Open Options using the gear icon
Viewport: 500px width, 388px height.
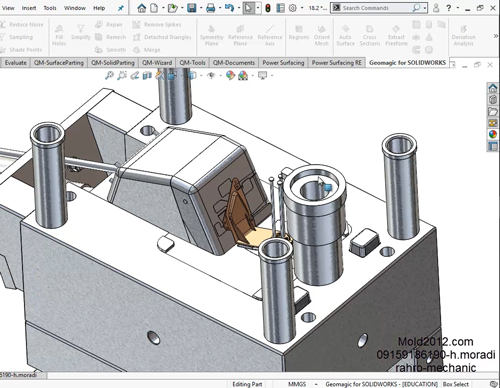(x=293, y=8)
